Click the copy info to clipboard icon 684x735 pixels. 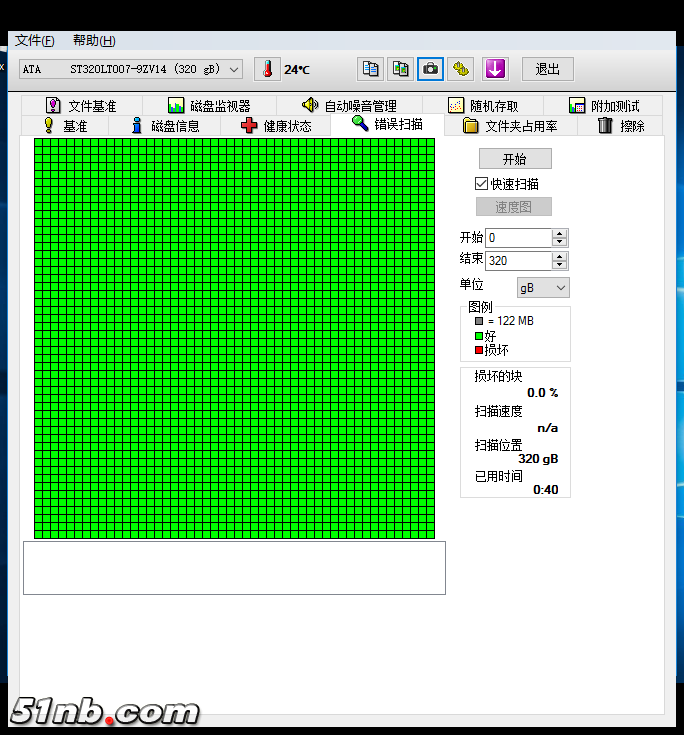[370, 69]
